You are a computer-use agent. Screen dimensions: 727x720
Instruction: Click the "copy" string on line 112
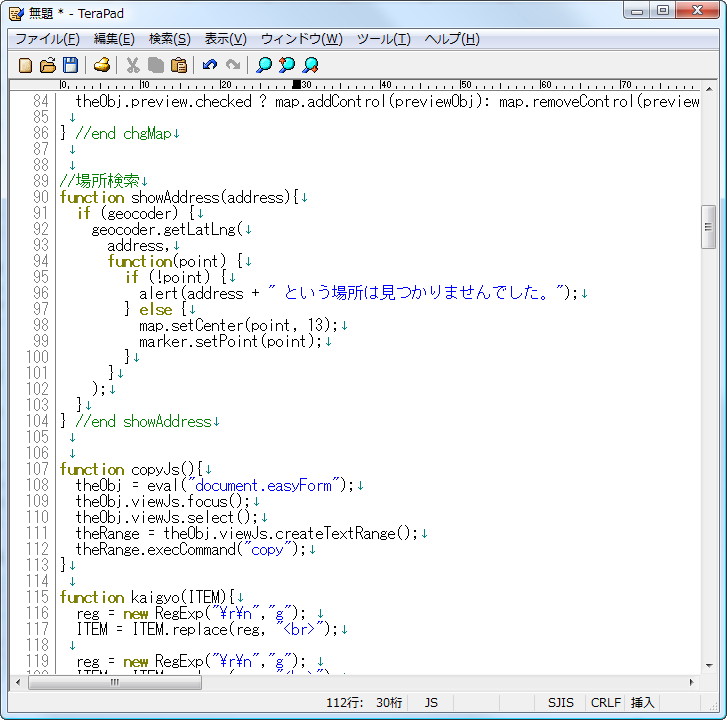[x=267, y=549]
